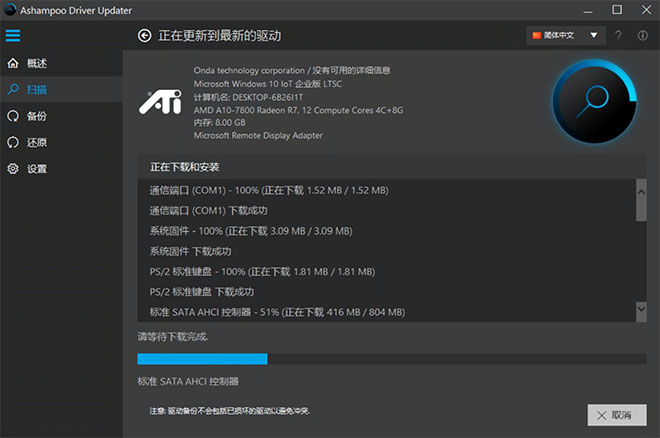Click the back arrow next to 正在更新到最新的驱动
Image resolution: width=660 pixels, height=438 pixels.
point(144,36)
